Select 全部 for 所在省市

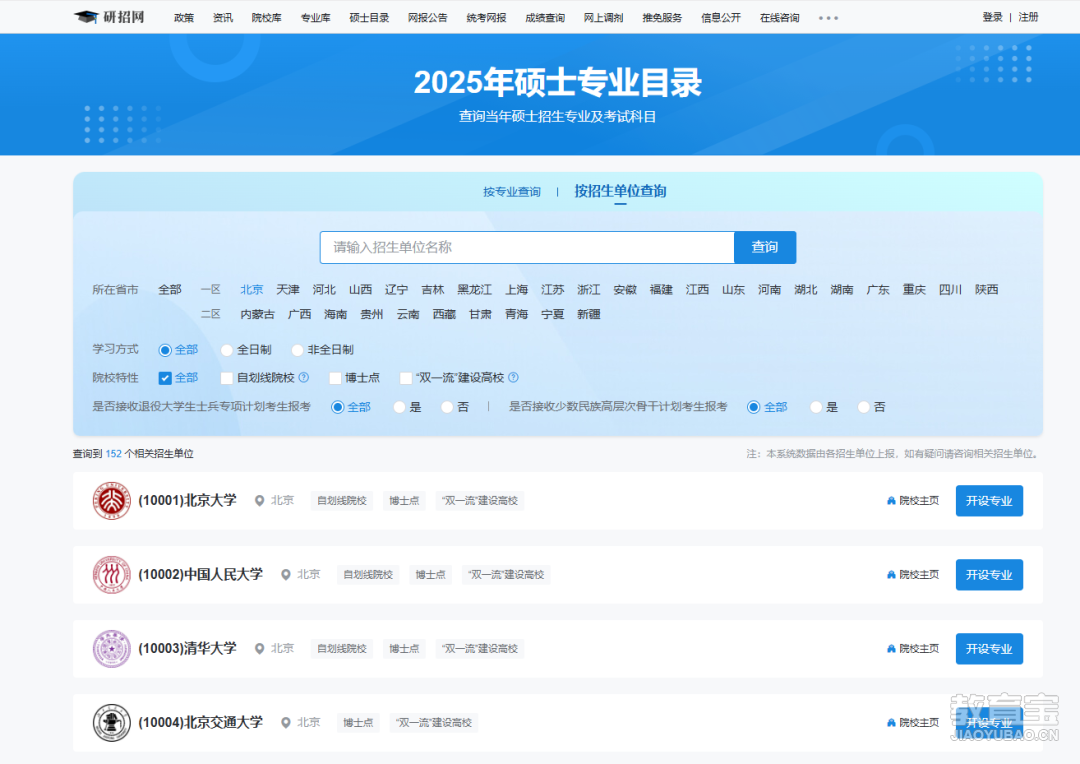coord(170,290)
